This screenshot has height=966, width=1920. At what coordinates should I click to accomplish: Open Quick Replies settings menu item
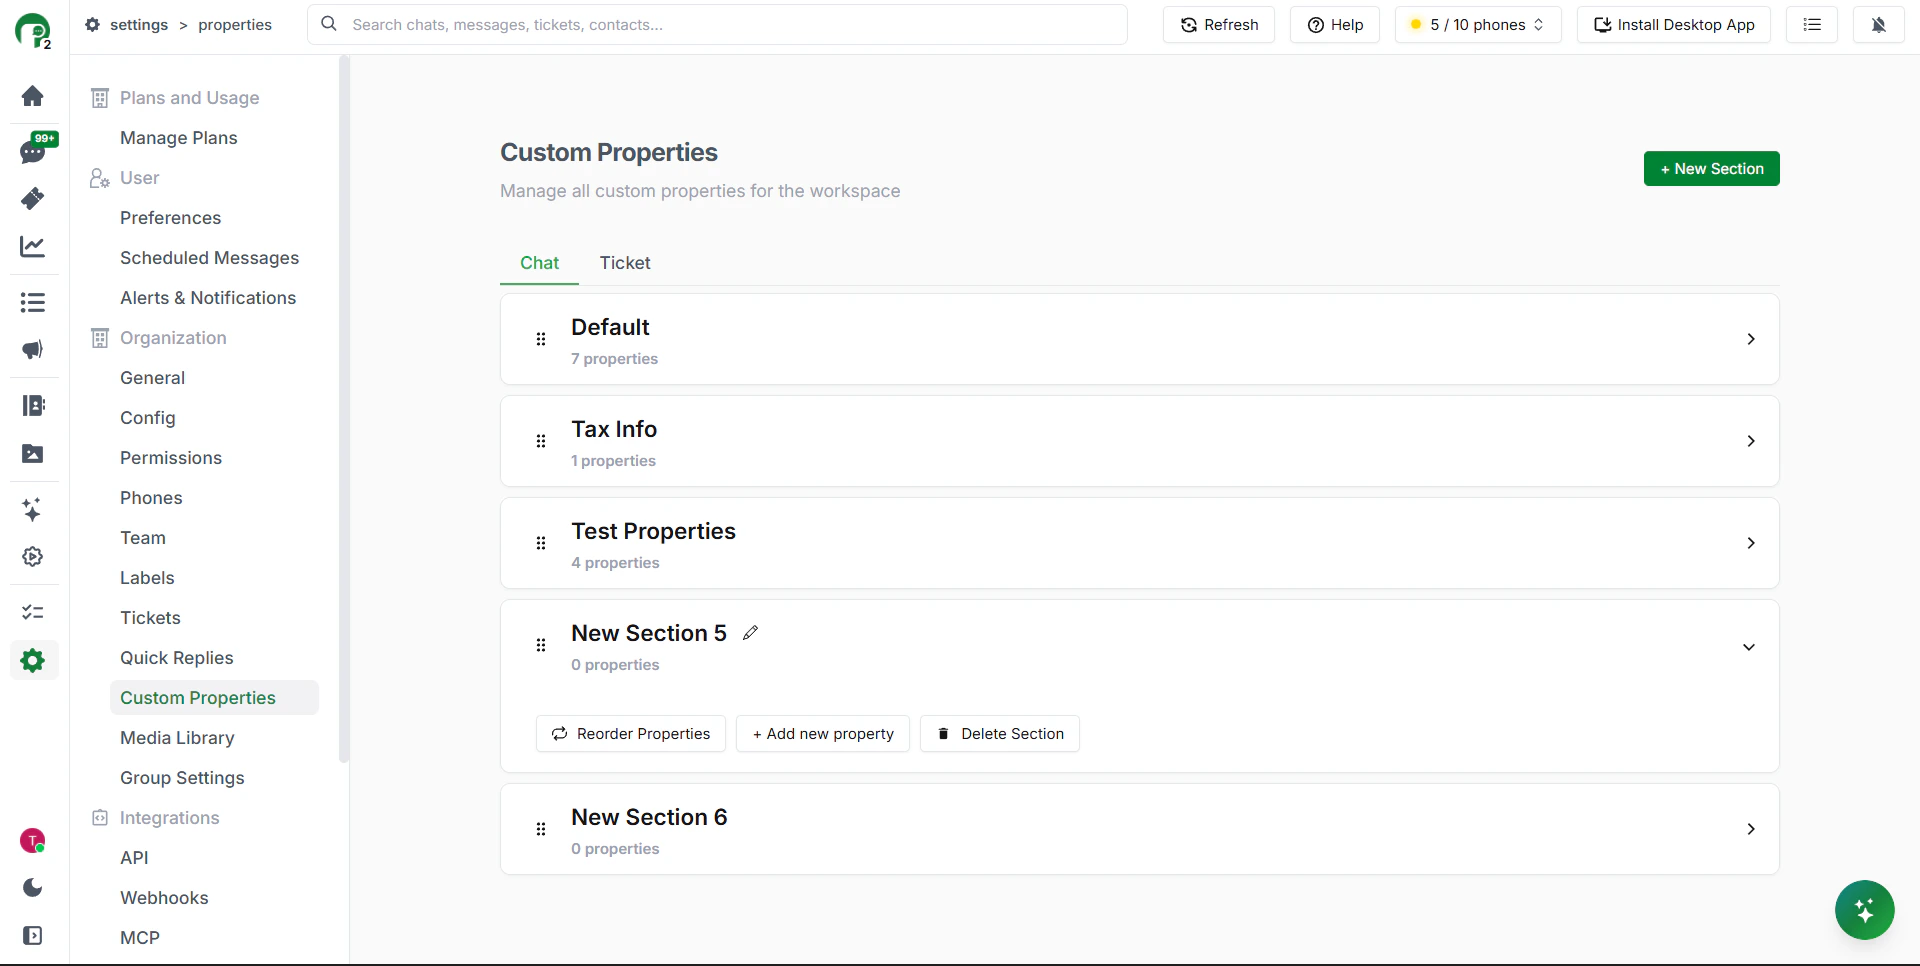pos(177,658)
